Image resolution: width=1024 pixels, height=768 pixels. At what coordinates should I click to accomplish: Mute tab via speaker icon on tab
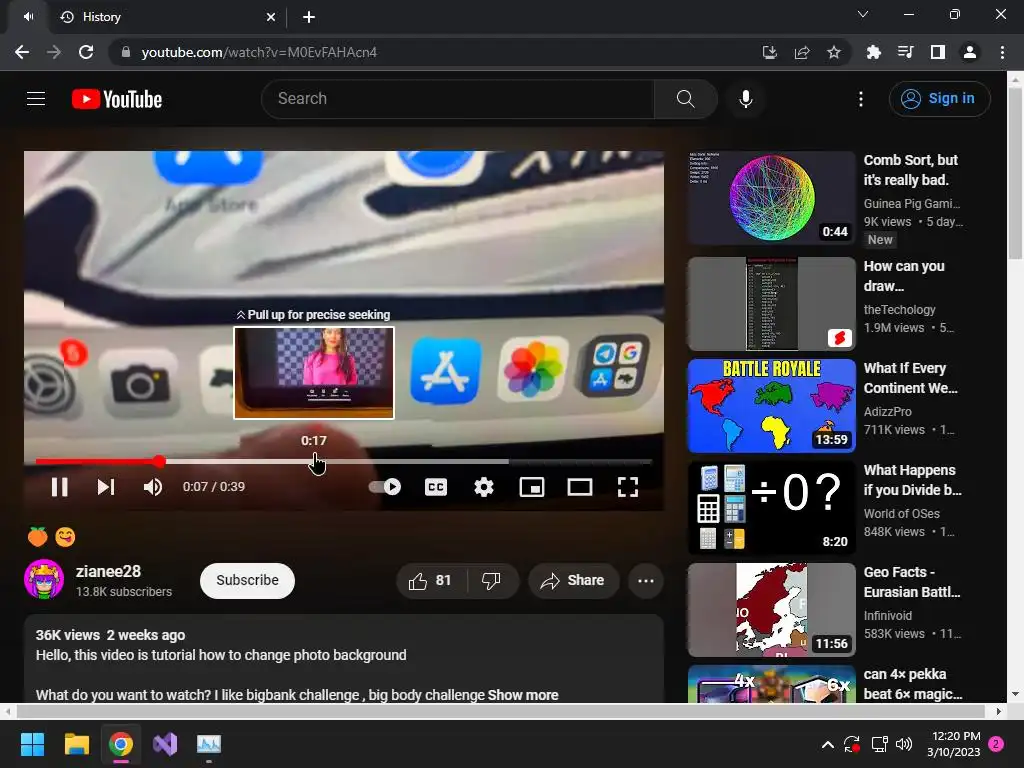[29, 17]
